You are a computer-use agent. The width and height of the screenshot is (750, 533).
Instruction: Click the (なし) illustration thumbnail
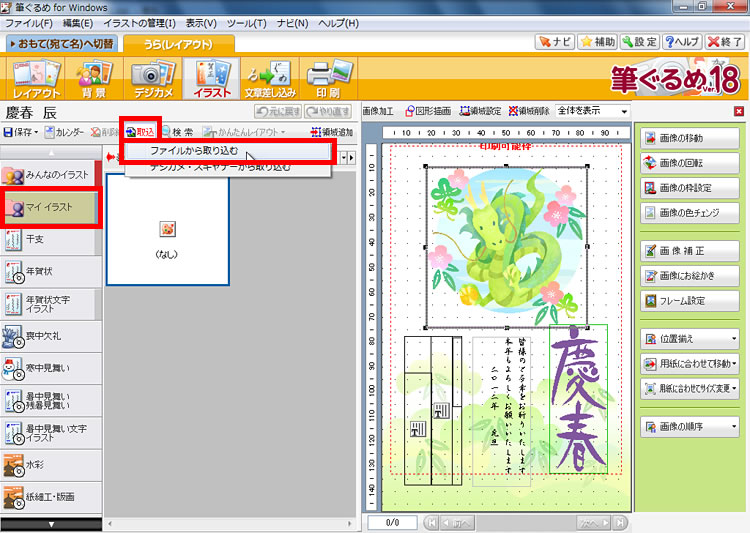pyautogui.click(x=167, y=230)
